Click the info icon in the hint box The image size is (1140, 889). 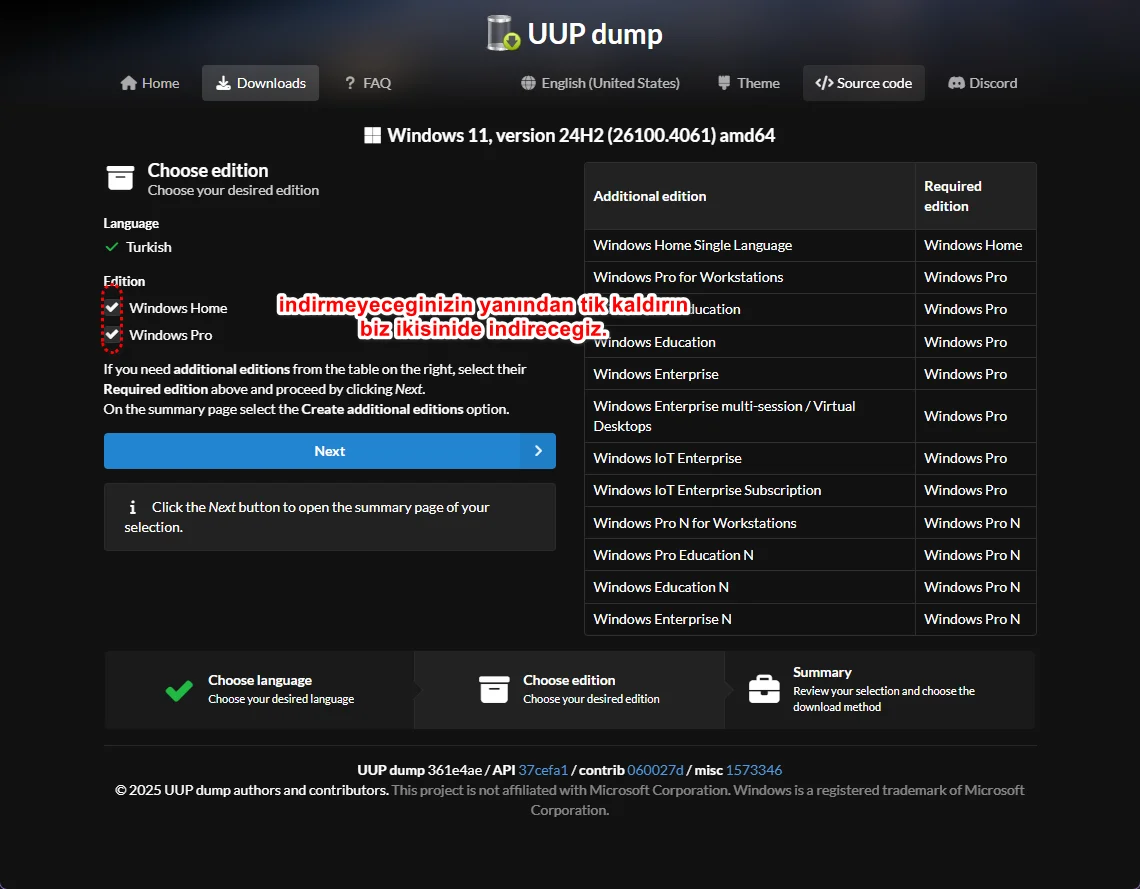point(132,507)
